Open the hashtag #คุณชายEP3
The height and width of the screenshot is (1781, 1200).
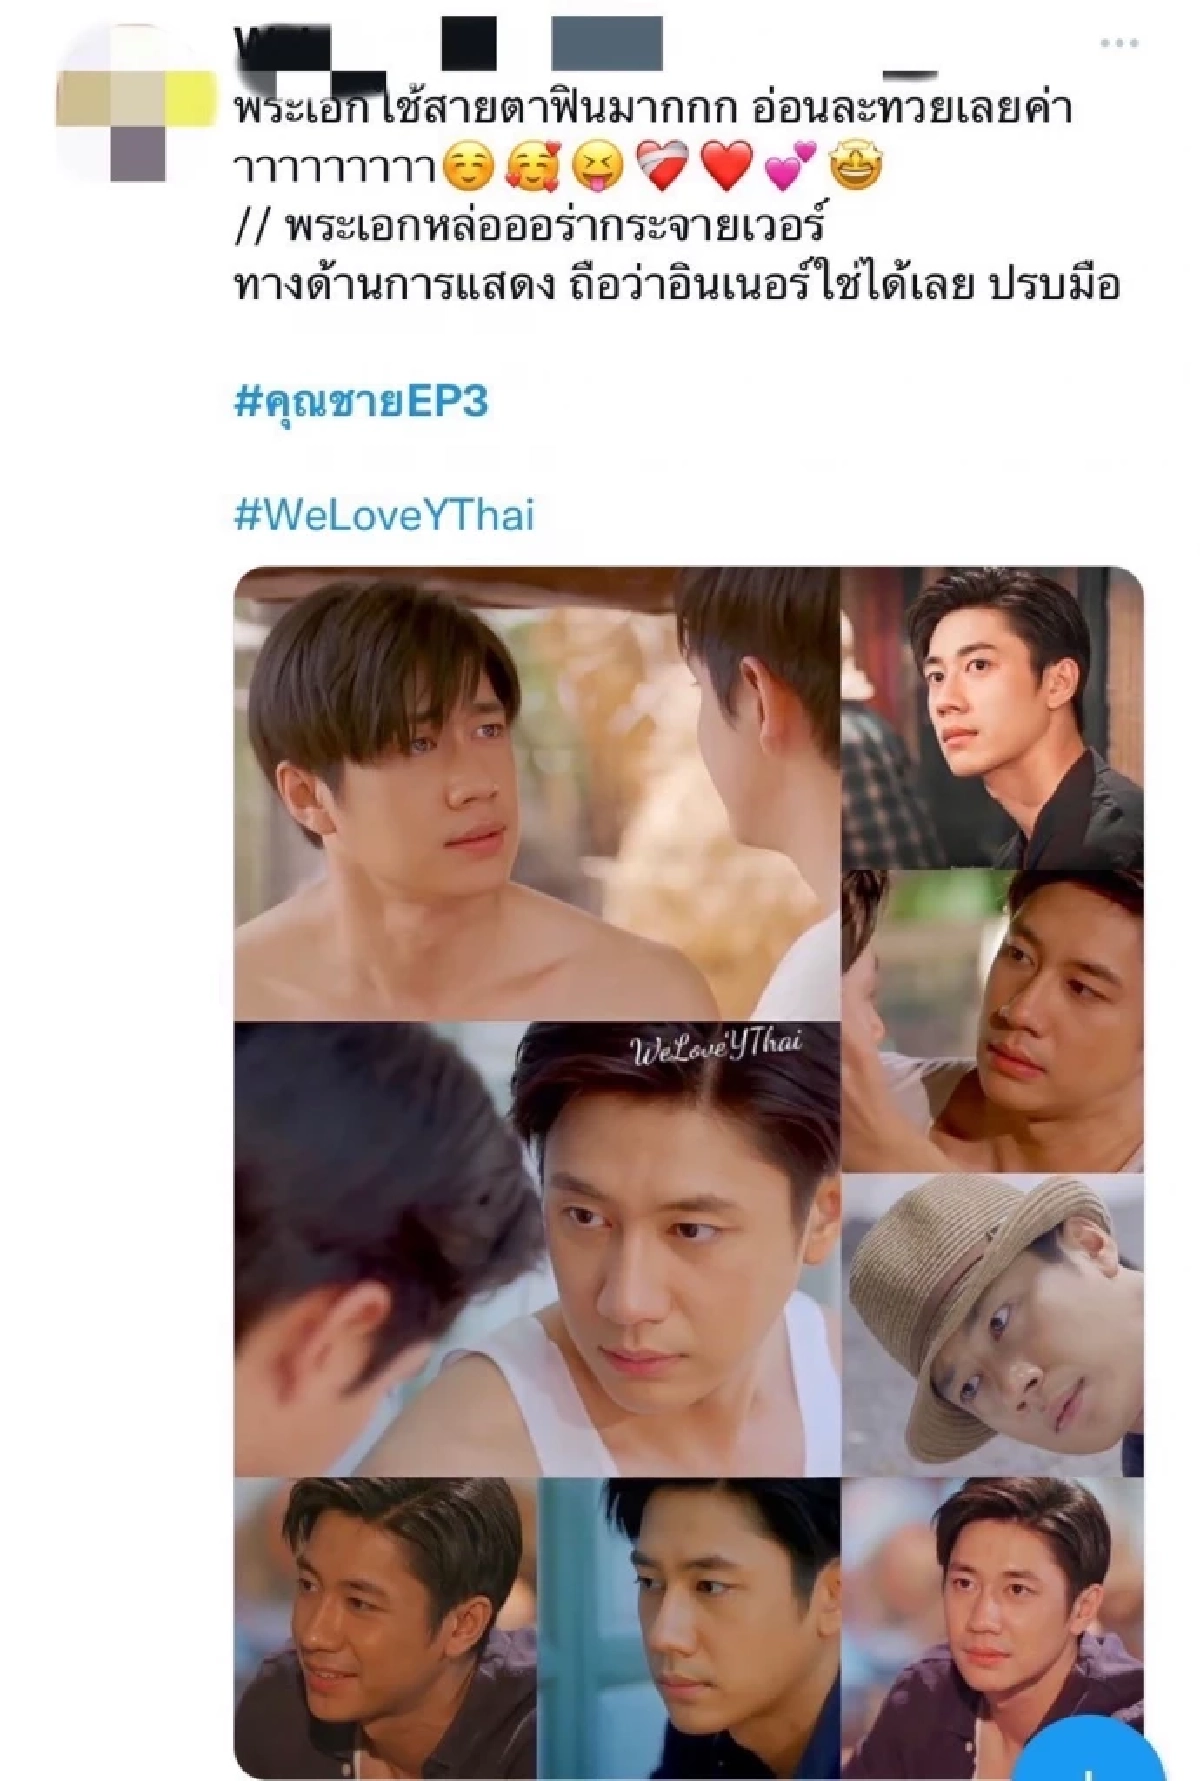click(x=361, y=402)
